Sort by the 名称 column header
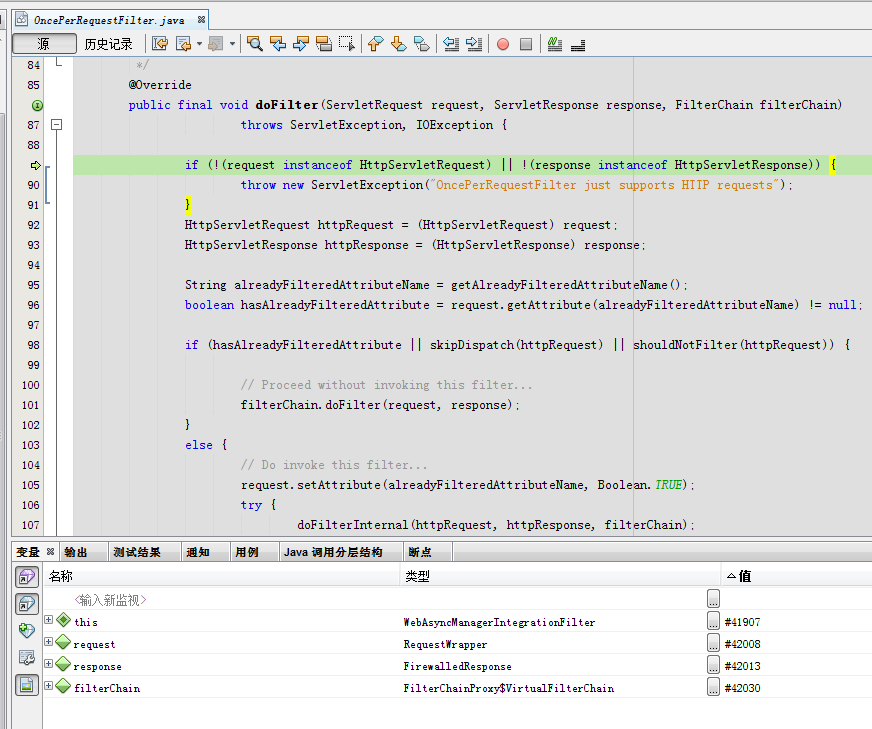This screenshot has width=872, height=729. pos(221,576)
